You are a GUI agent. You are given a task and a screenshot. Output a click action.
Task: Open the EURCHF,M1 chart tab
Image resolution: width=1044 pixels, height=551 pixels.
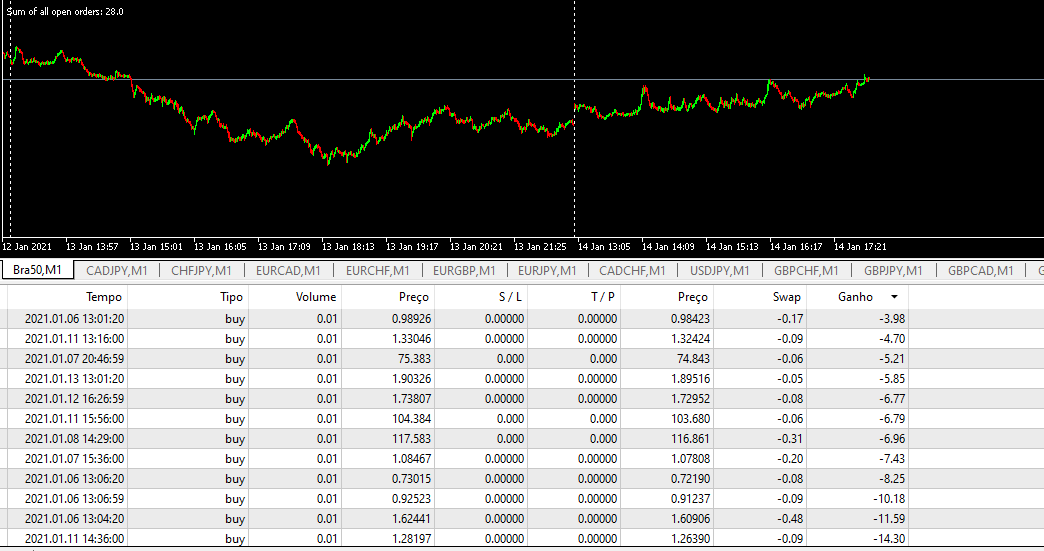[378, 270]
